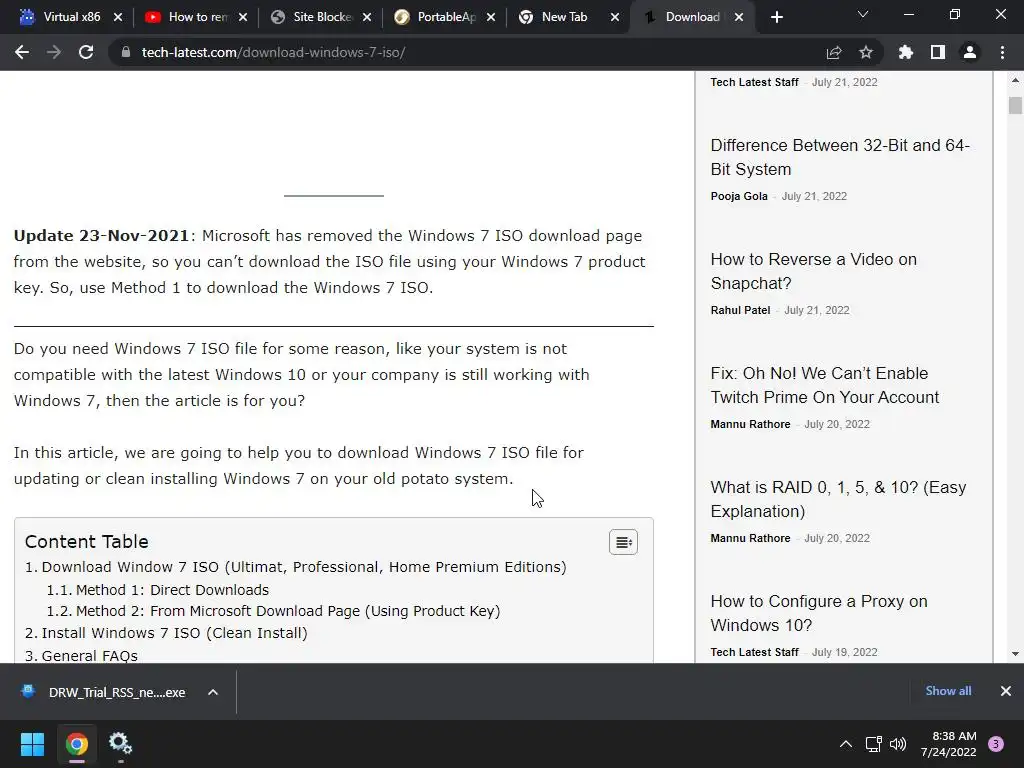Open the Chrome three-dot menu
The height and width of the screenshot is (768, 1024).
pyautogui.click(x=1002, y=52)
